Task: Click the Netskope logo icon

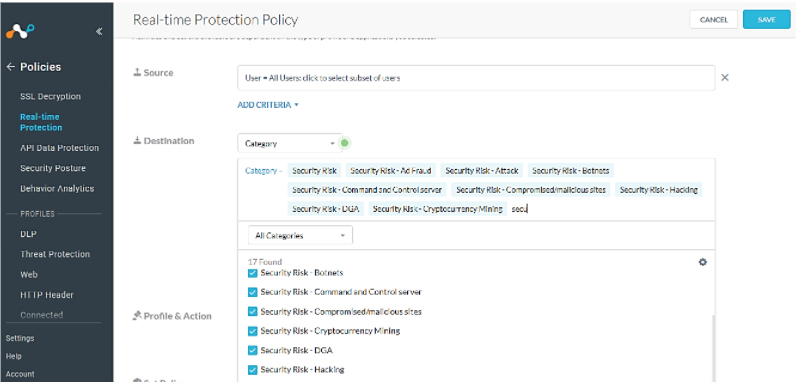Action: (20, 31)
